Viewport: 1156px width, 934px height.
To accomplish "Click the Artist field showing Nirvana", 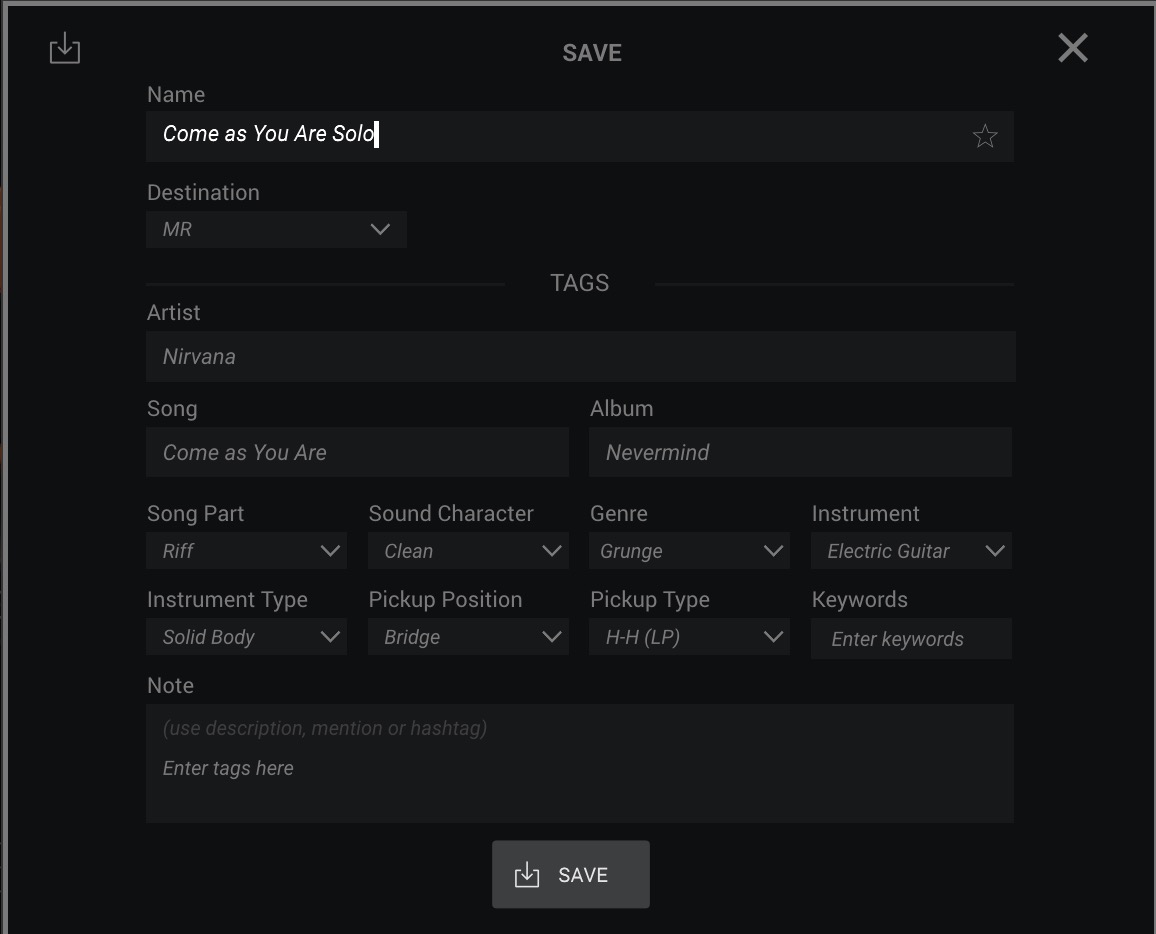I will coord(580,357).
